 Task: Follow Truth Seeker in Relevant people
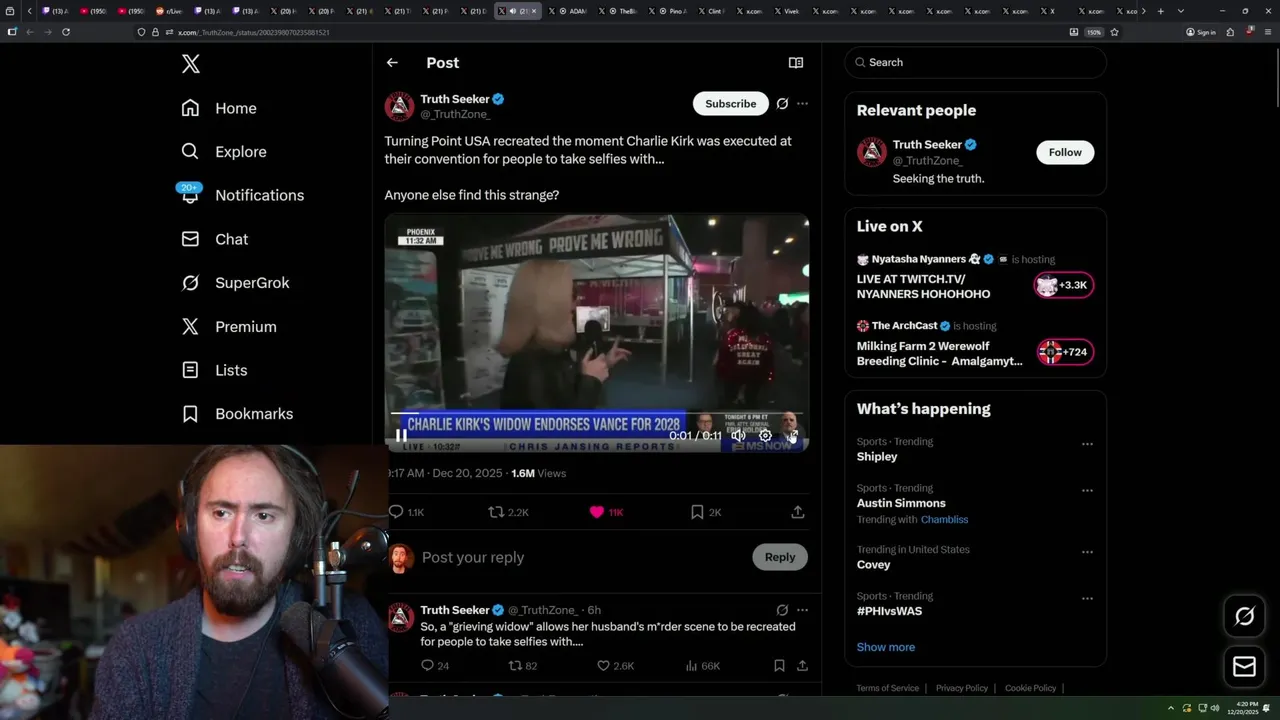tap(1065, 152)
